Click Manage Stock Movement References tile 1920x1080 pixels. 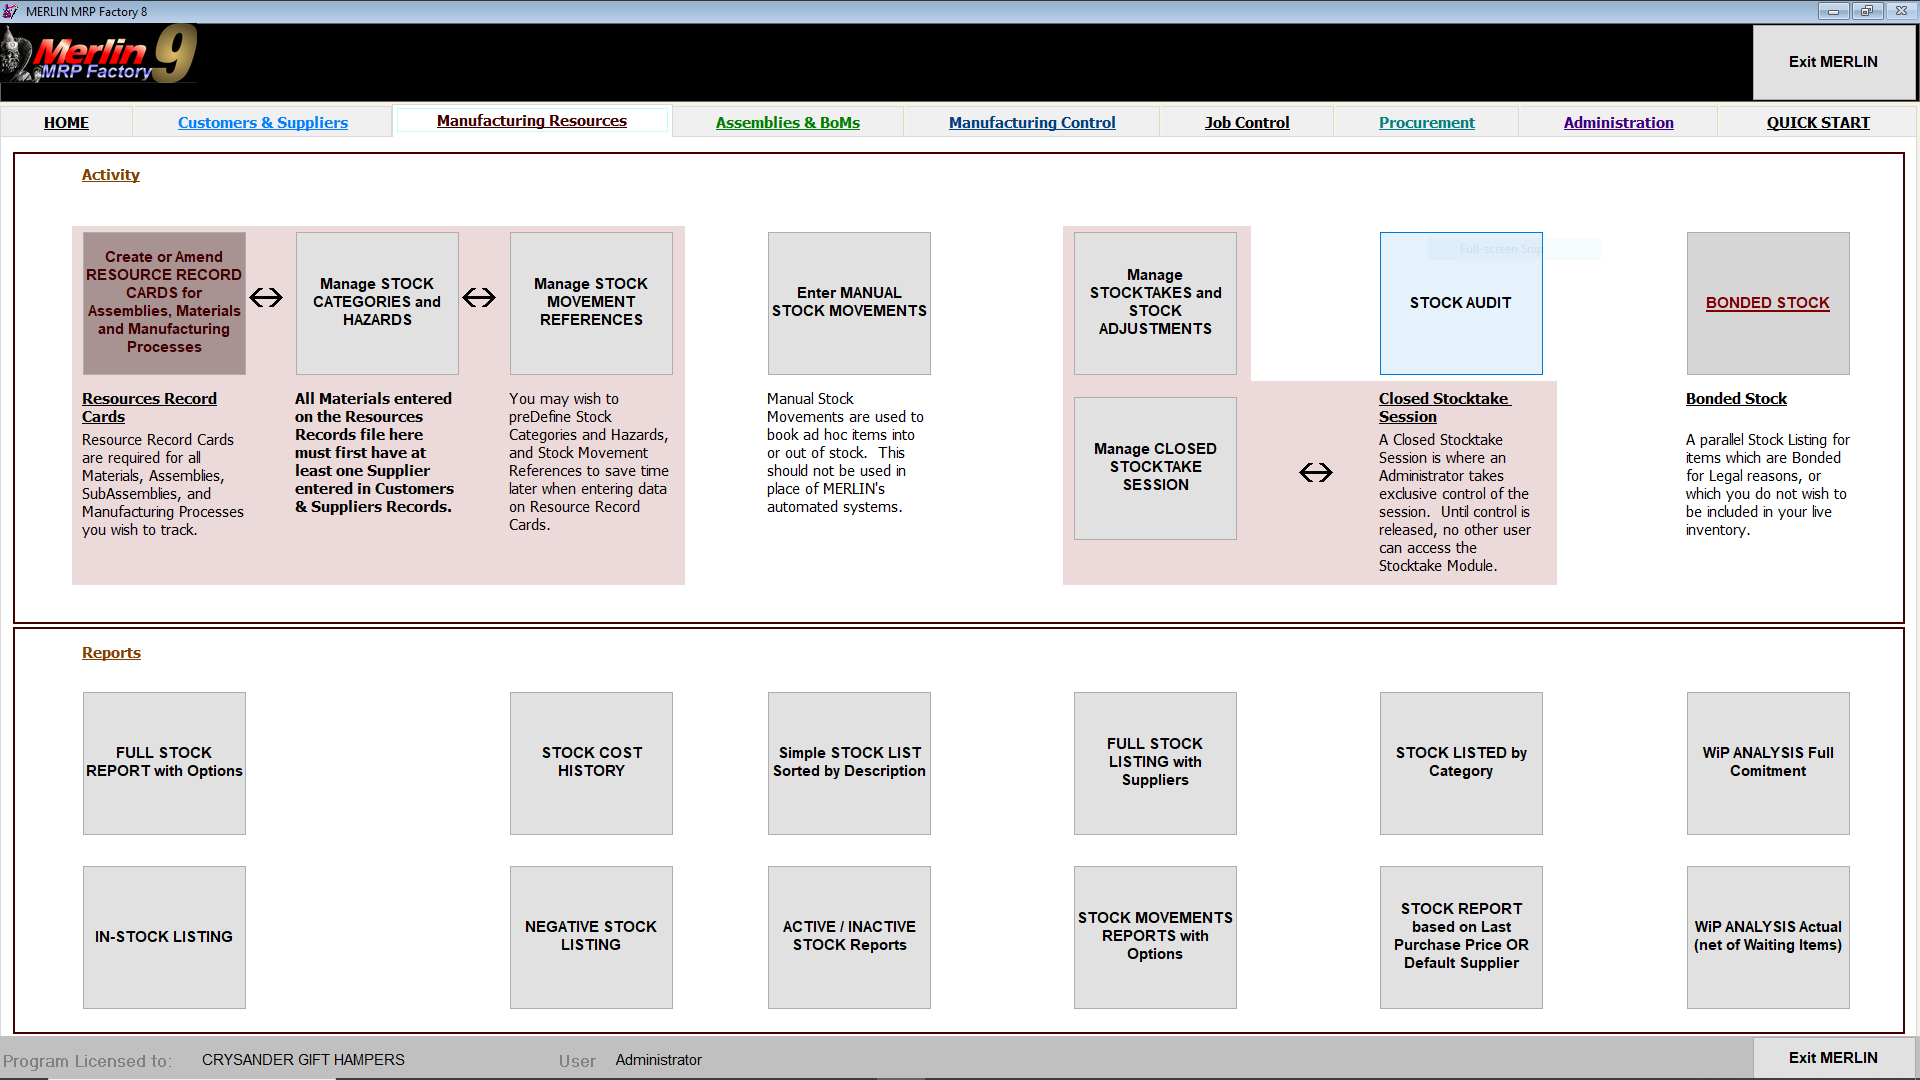pos(591,302)
